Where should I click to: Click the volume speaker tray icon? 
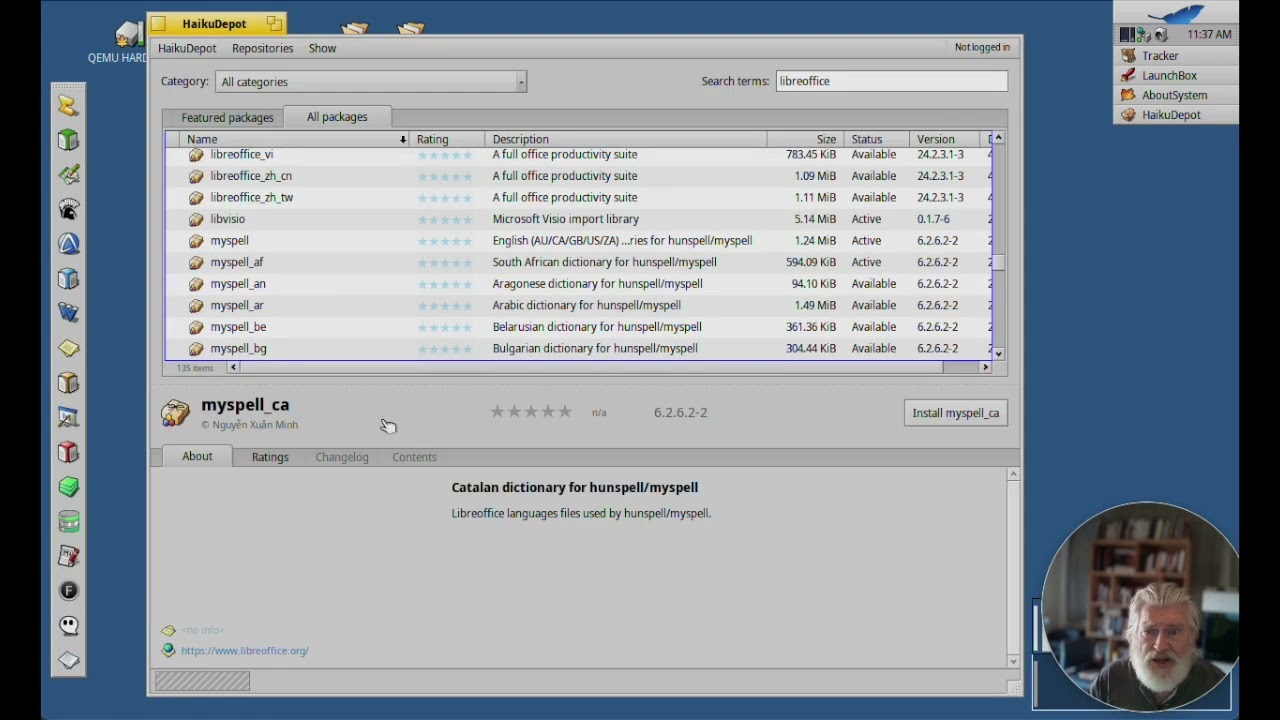[1160, 34]
